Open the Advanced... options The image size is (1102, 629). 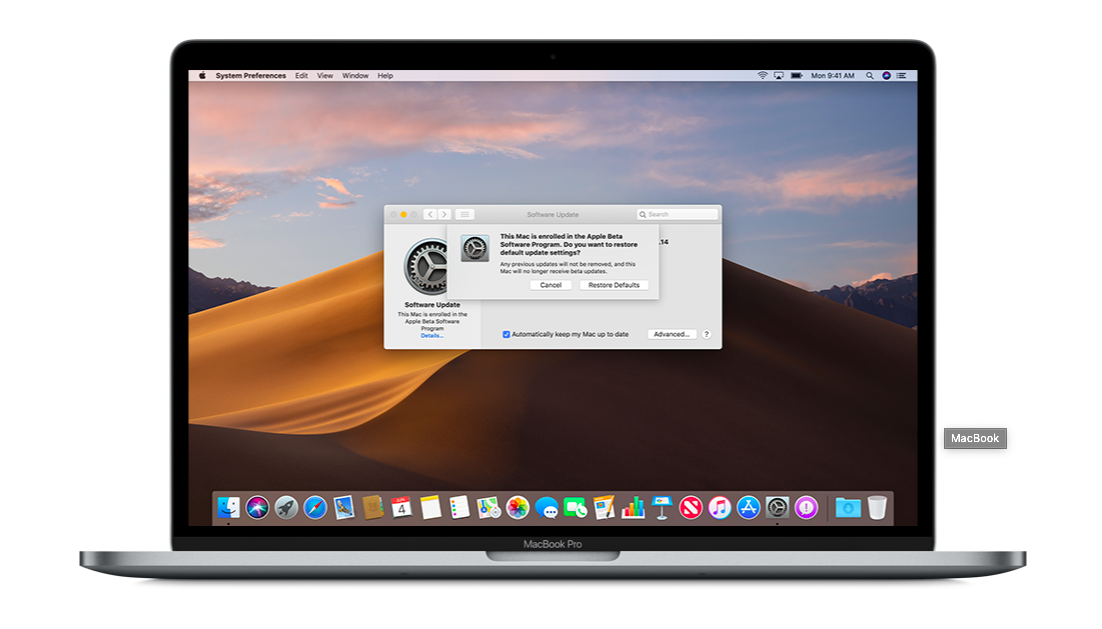tap(671, 335)
